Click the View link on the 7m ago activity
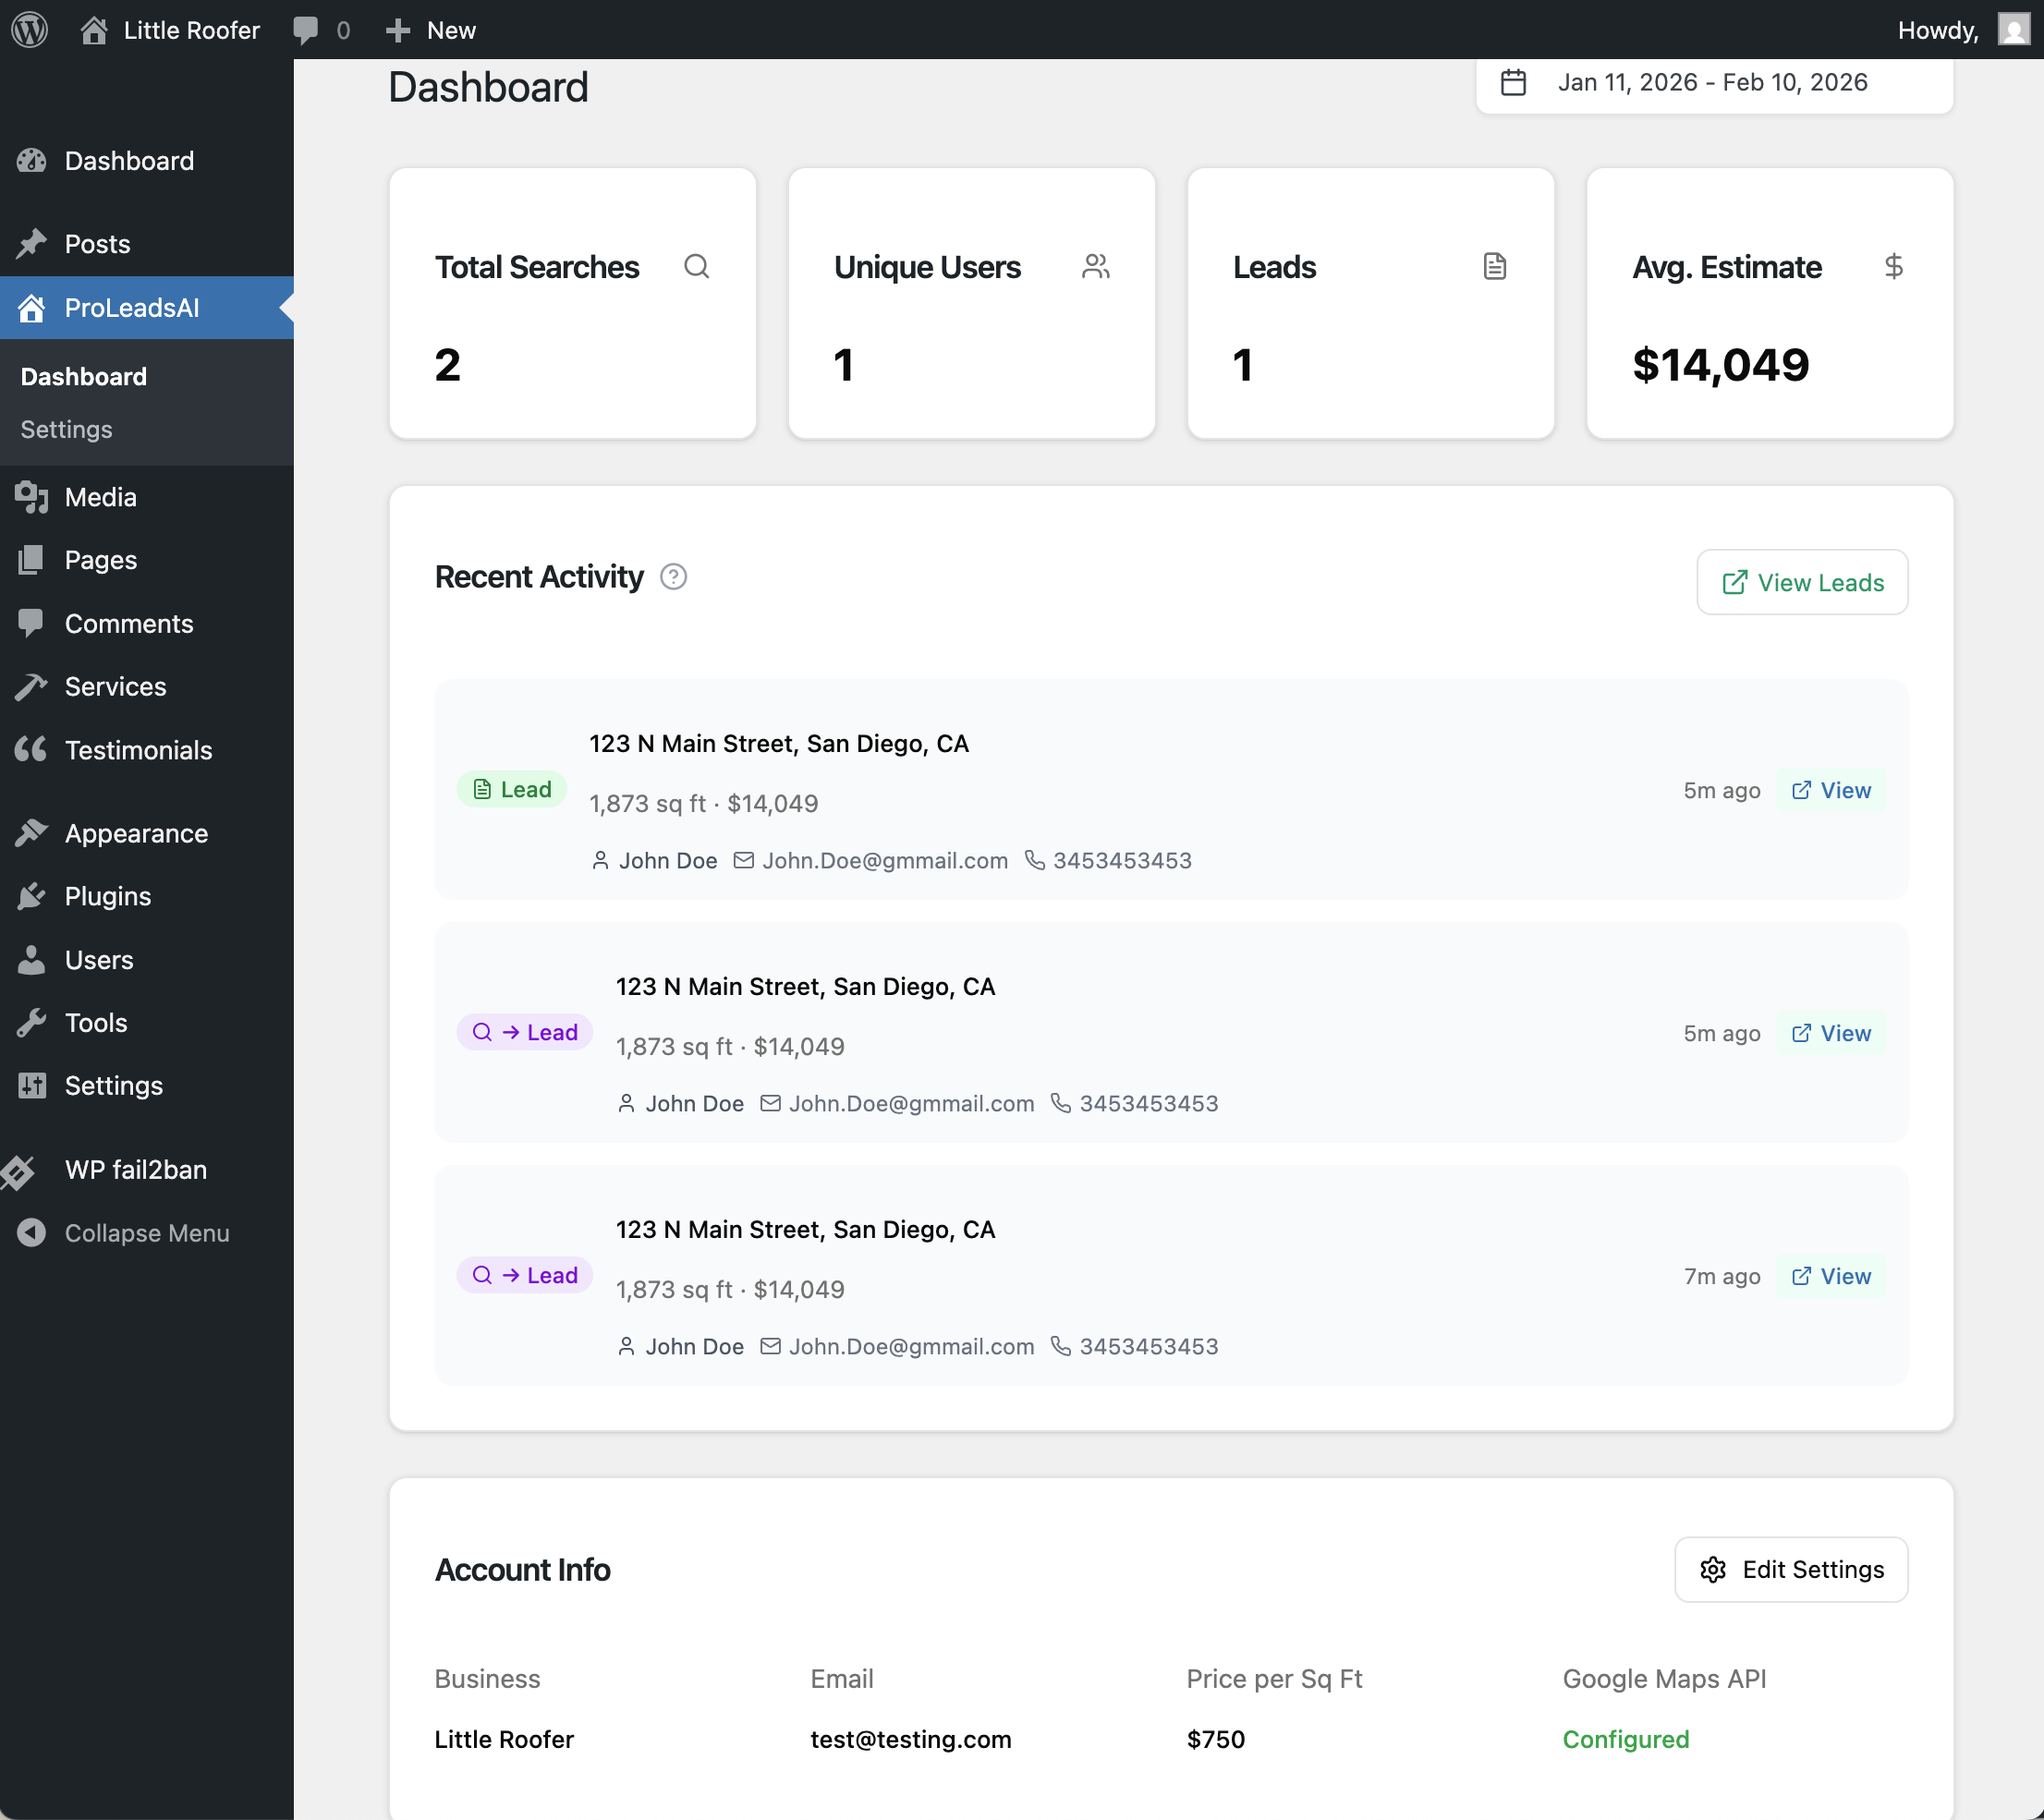The width and height of the screenshot is (2044, 1820). 1832,1276
